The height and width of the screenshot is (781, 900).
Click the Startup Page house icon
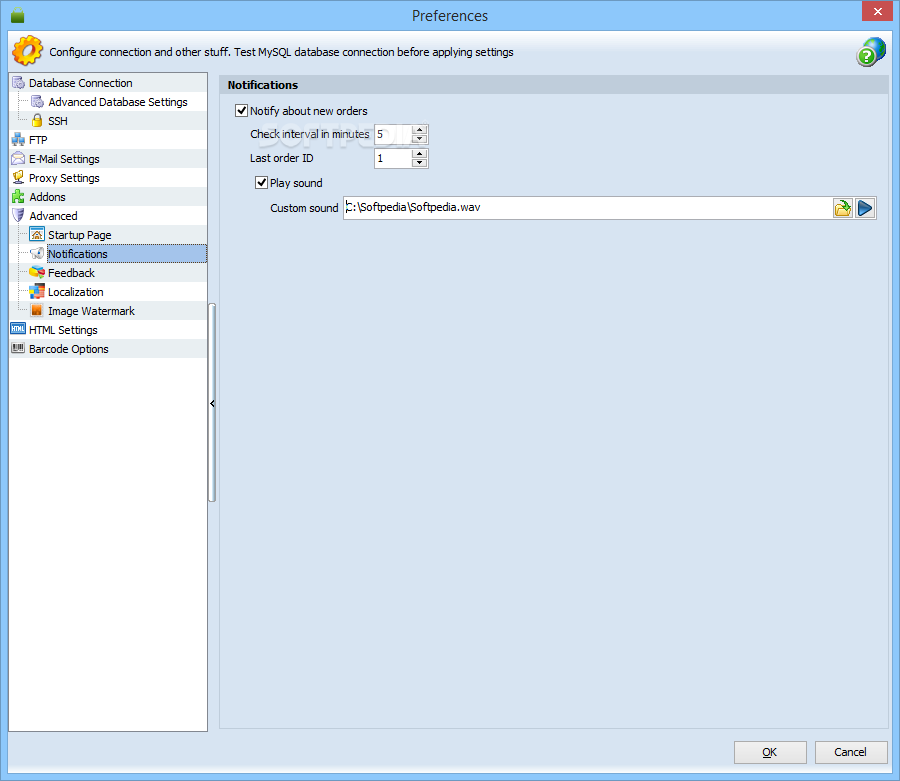coord(37,234)
